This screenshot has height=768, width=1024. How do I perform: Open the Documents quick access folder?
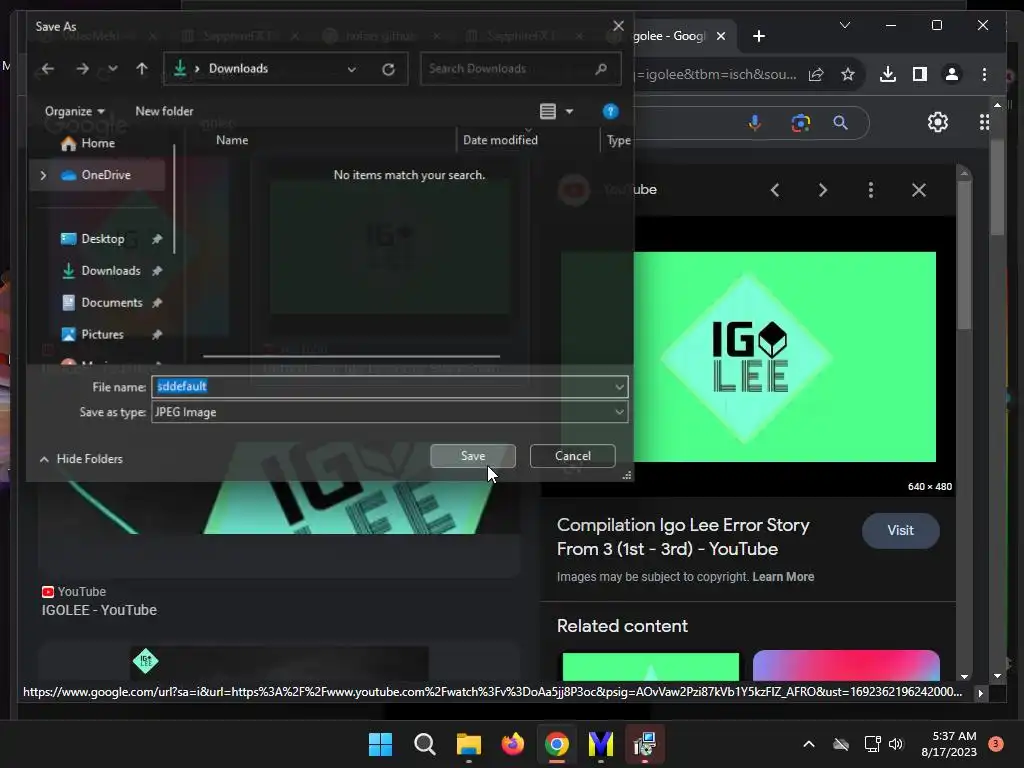tap(111, 303)
